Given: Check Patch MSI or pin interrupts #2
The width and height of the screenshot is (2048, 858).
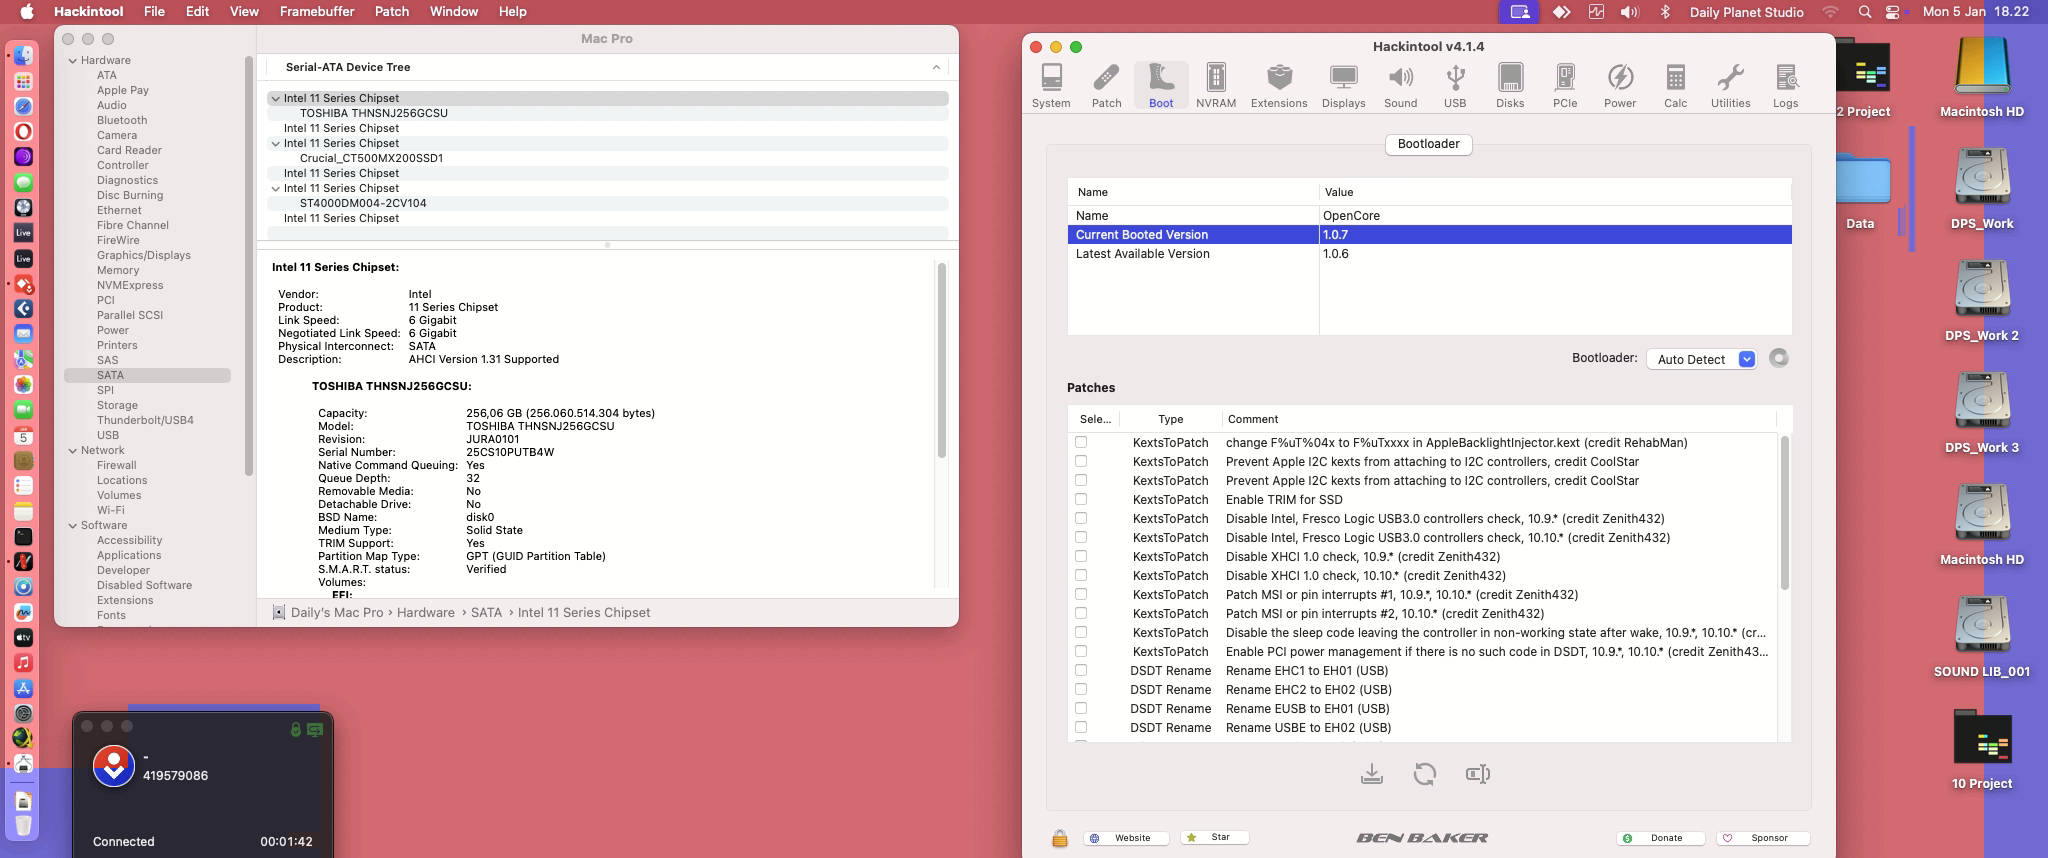Looking at the screenshot, I should (x=1081, y=613).
